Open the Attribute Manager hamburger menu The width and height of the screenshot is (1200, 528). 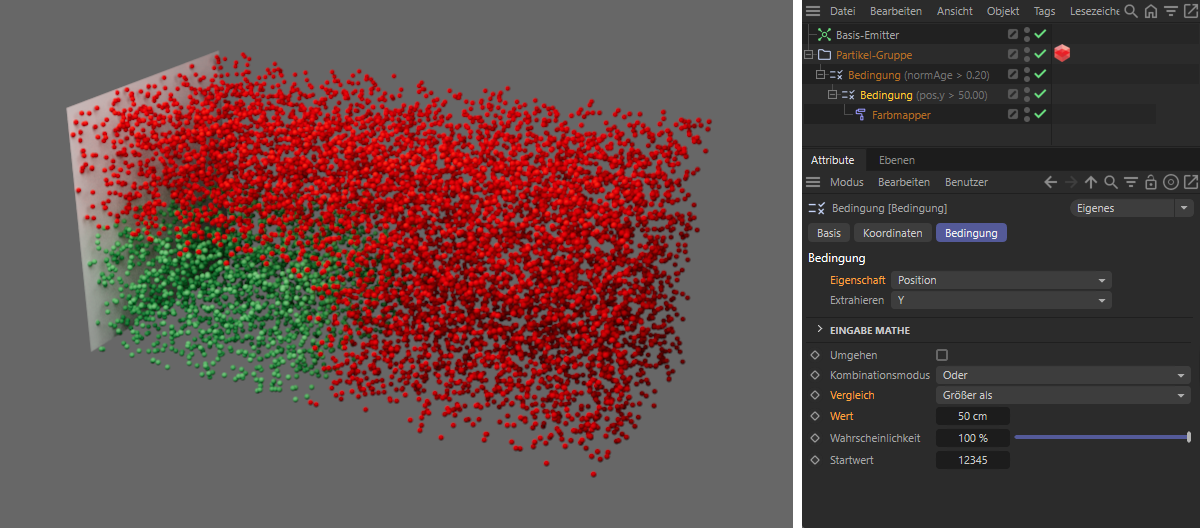(x=812, y=182)
